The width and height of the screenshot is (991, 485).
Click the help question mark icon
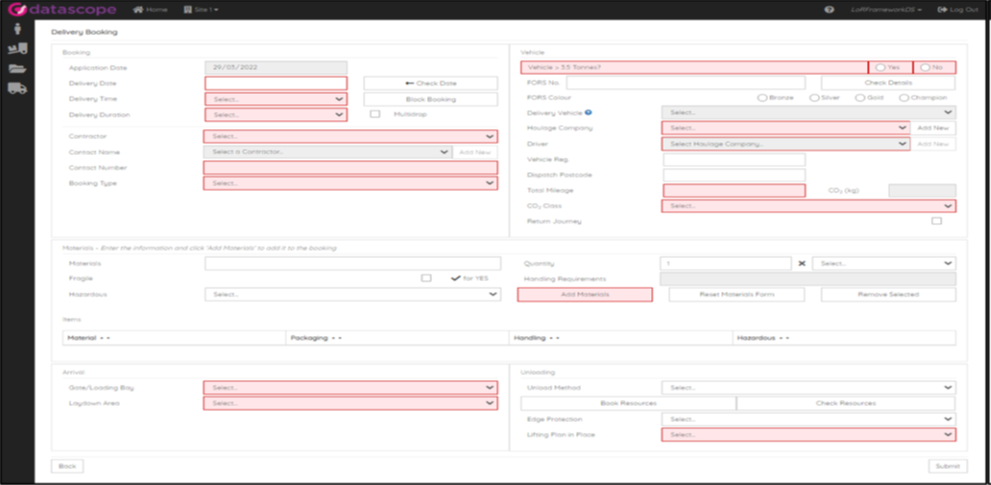pyautogui.click(x=829, y=10)
